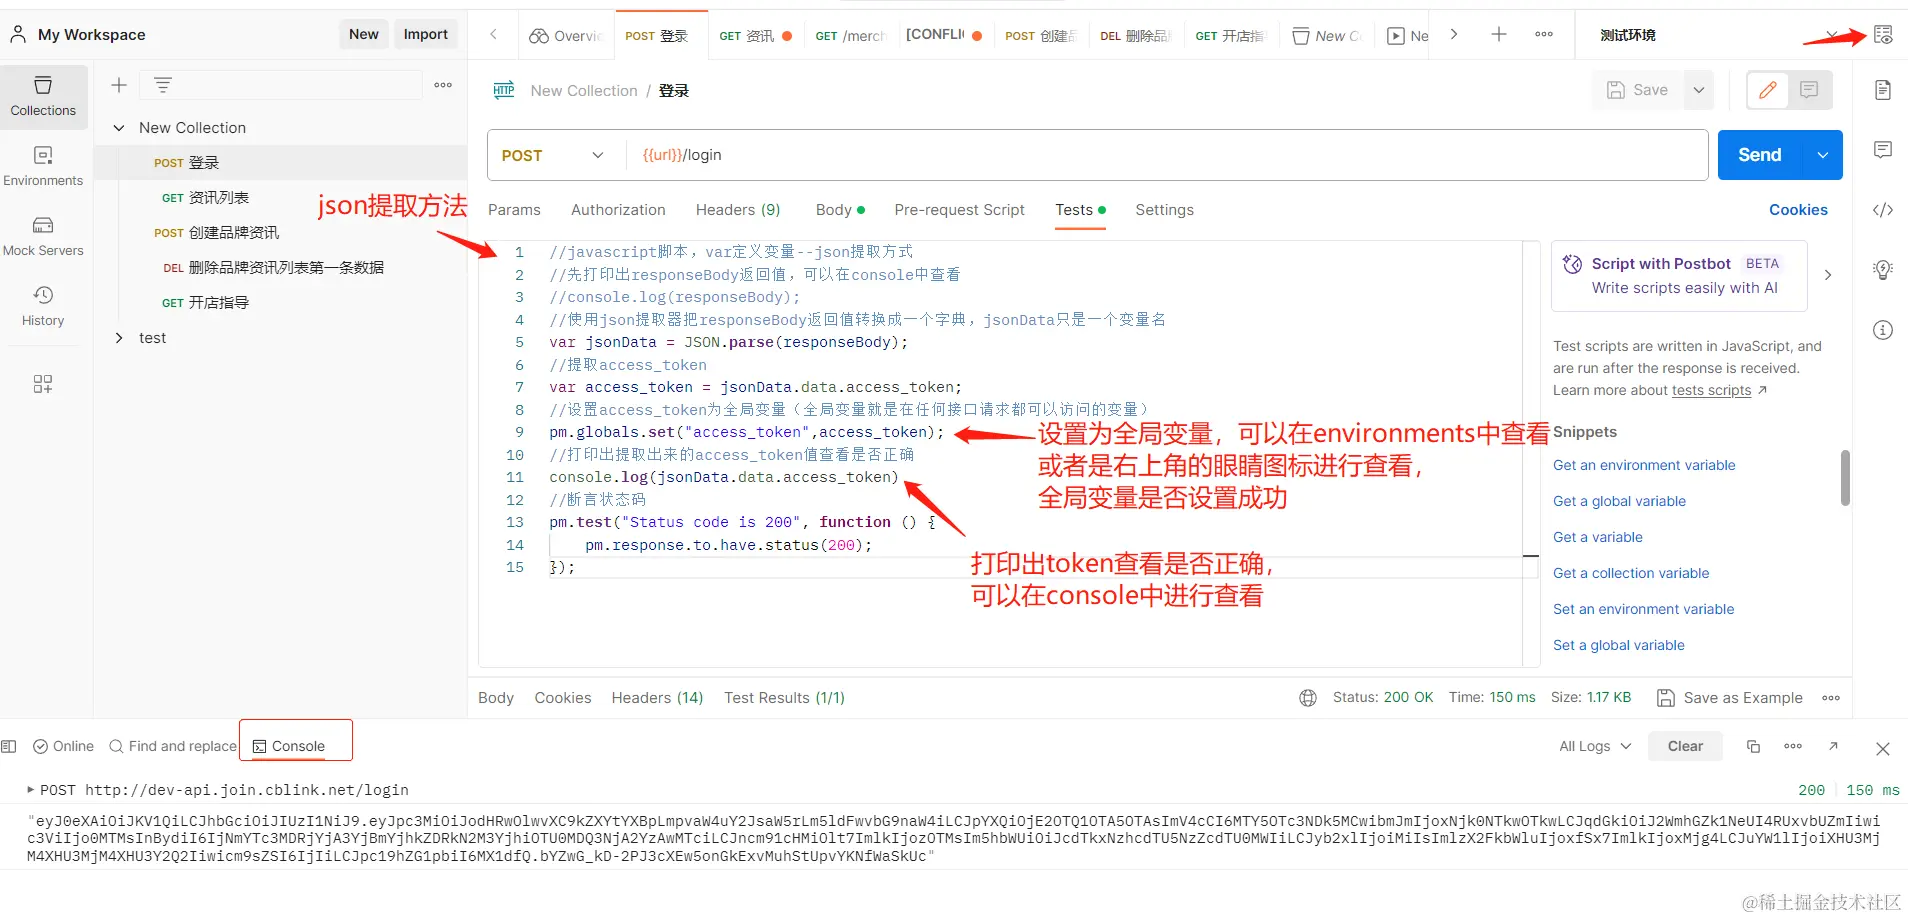Open the POST method dropdown

553,155
